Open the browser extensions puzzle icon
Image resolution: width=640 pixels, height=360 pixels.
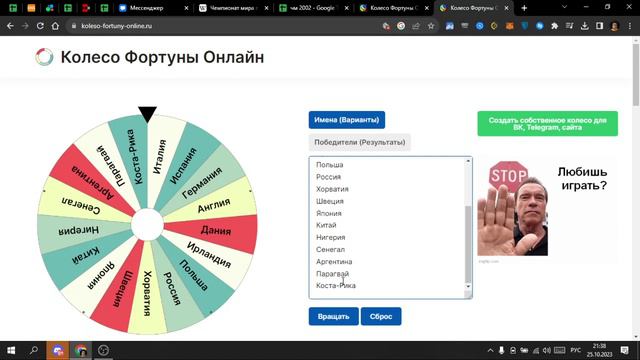(x=554, y=26)
